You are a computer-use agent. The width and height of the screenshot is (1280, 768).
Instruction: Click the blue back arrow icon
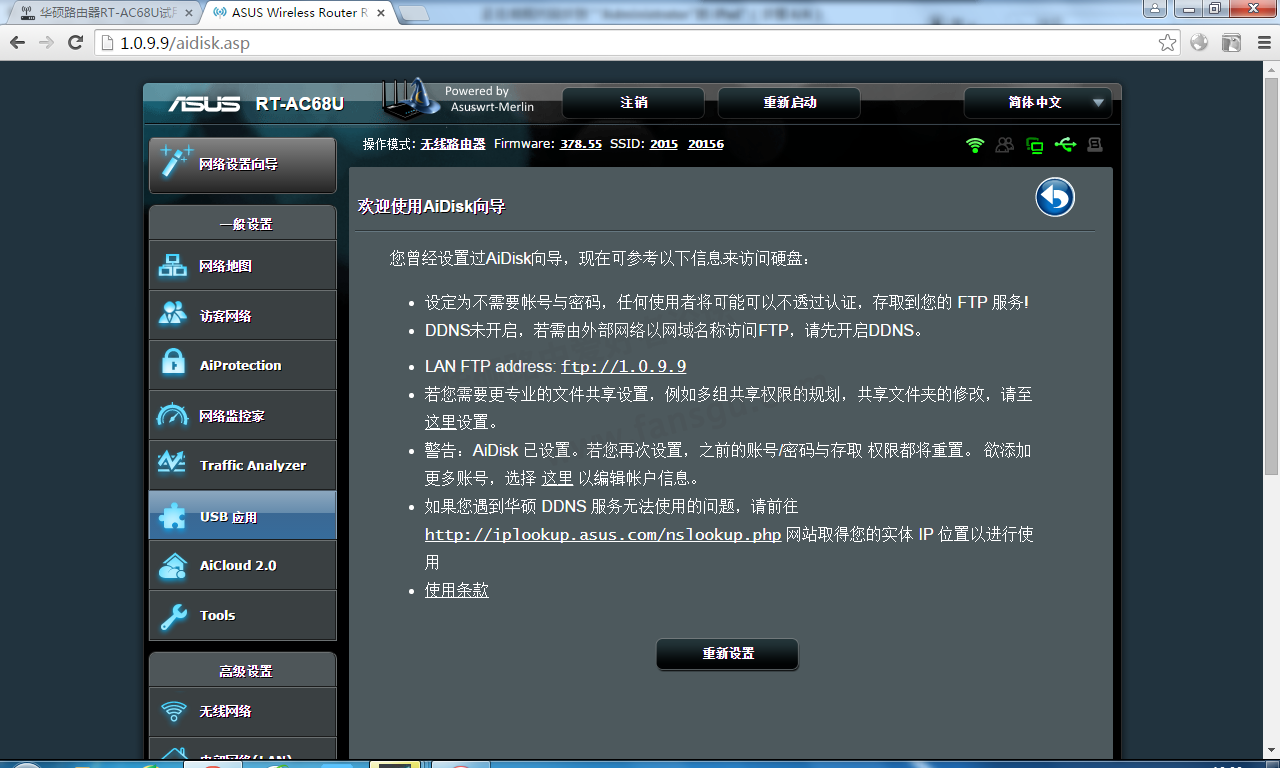tap(1055, 197)
